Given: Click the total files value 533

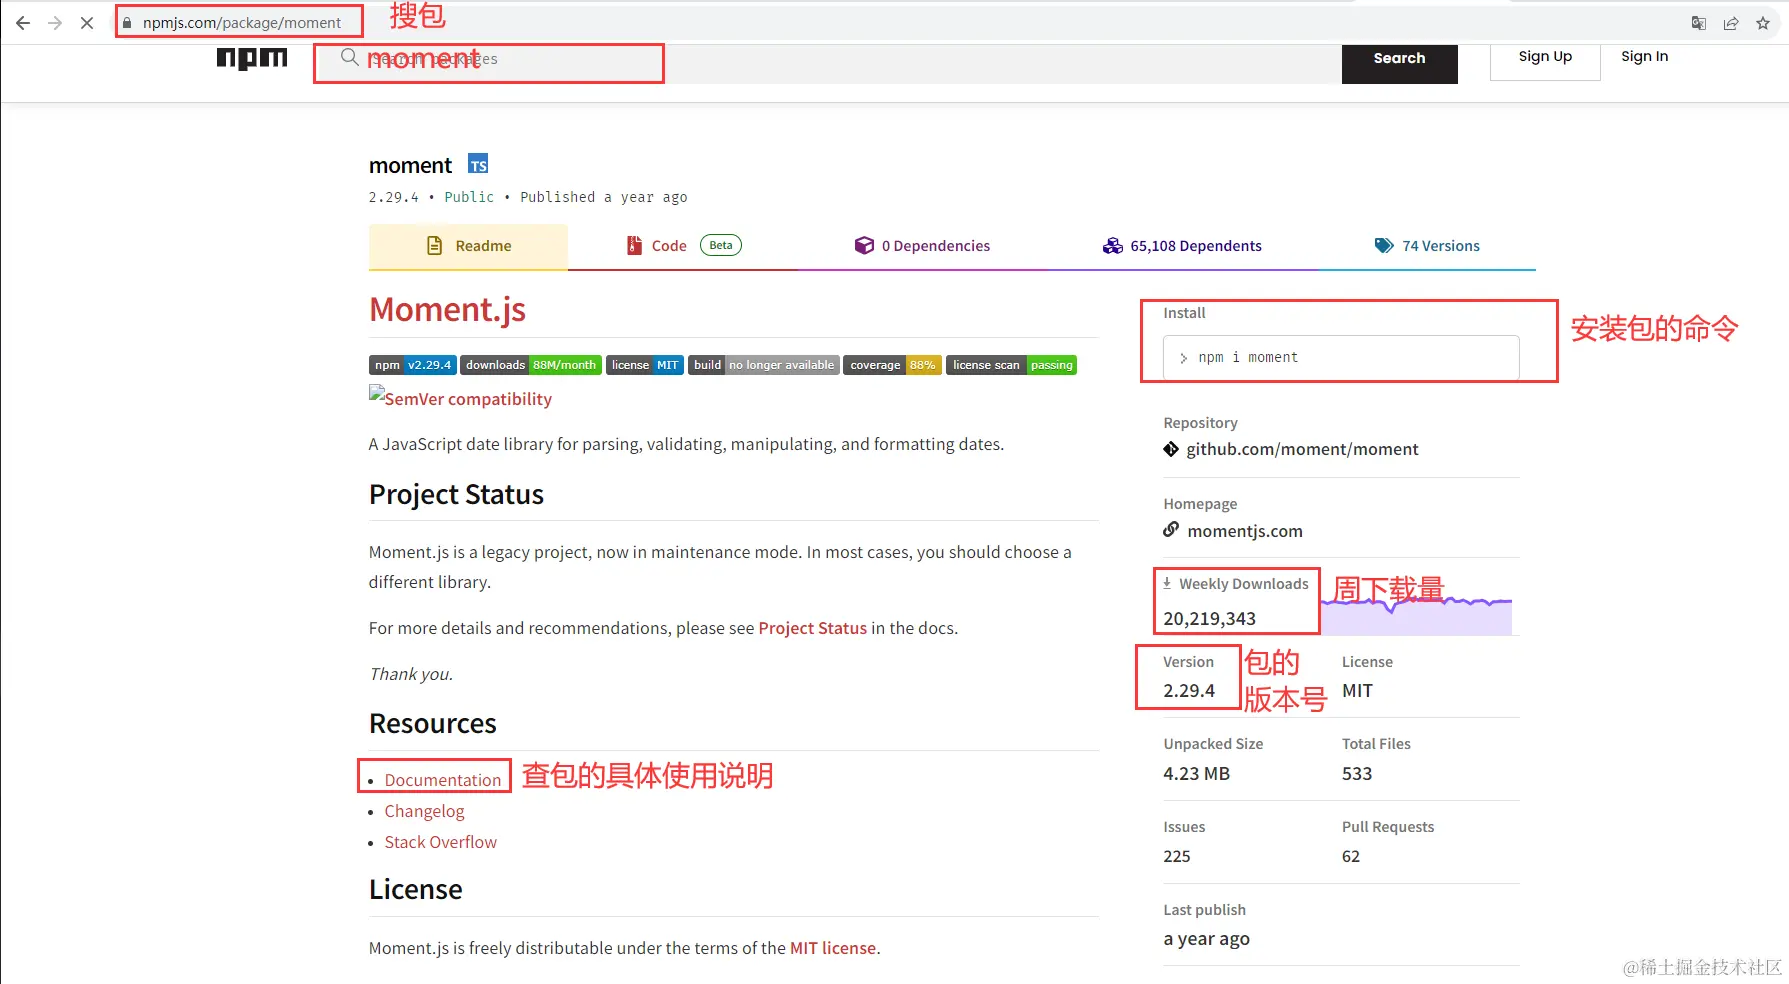Looking at the screenshot, I should [1357, 774].
